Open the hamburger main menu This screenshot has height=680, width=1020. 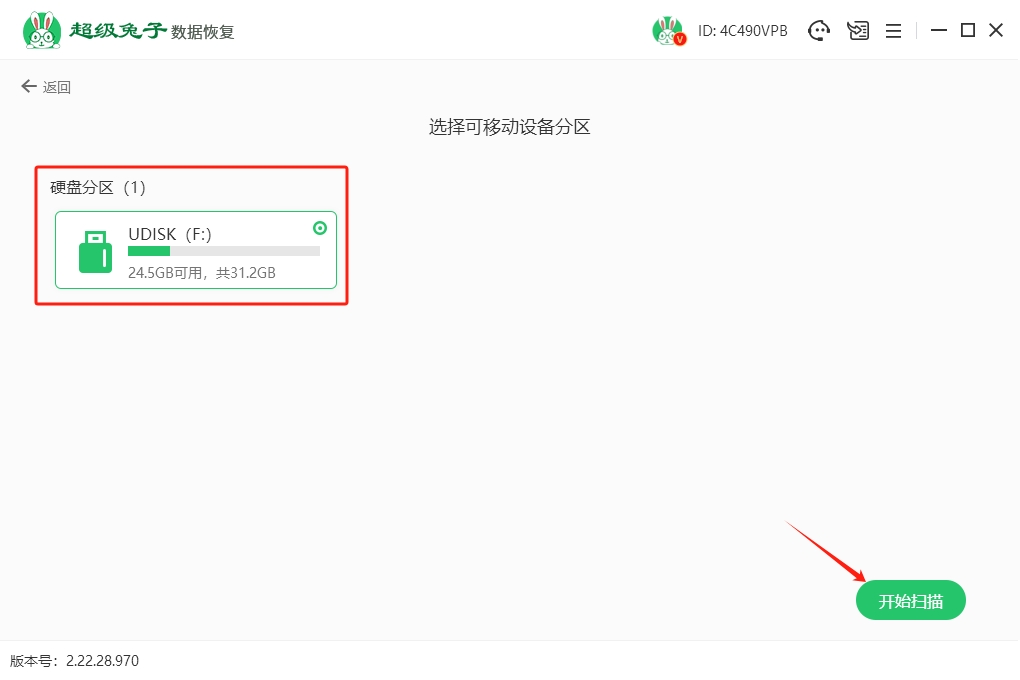pyautogui.click(x=894, y=31)
